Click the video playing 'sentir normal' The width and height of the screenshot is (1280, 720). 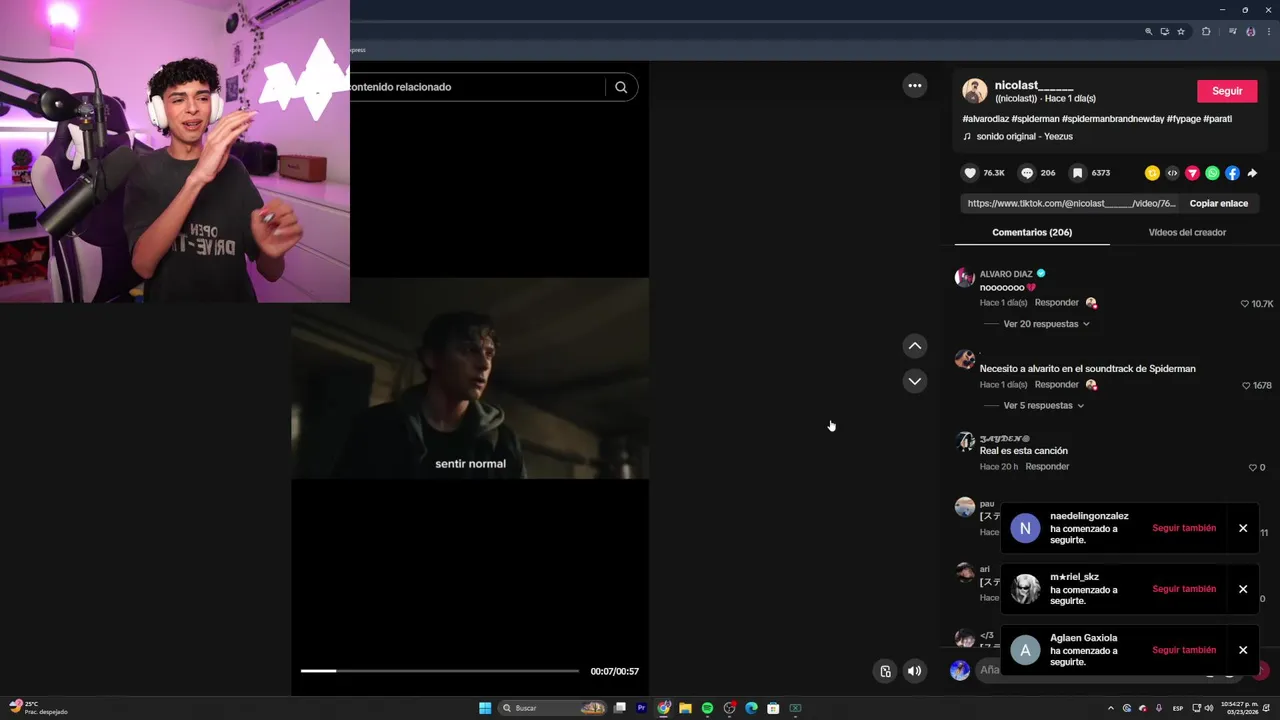tap(470, 378)
